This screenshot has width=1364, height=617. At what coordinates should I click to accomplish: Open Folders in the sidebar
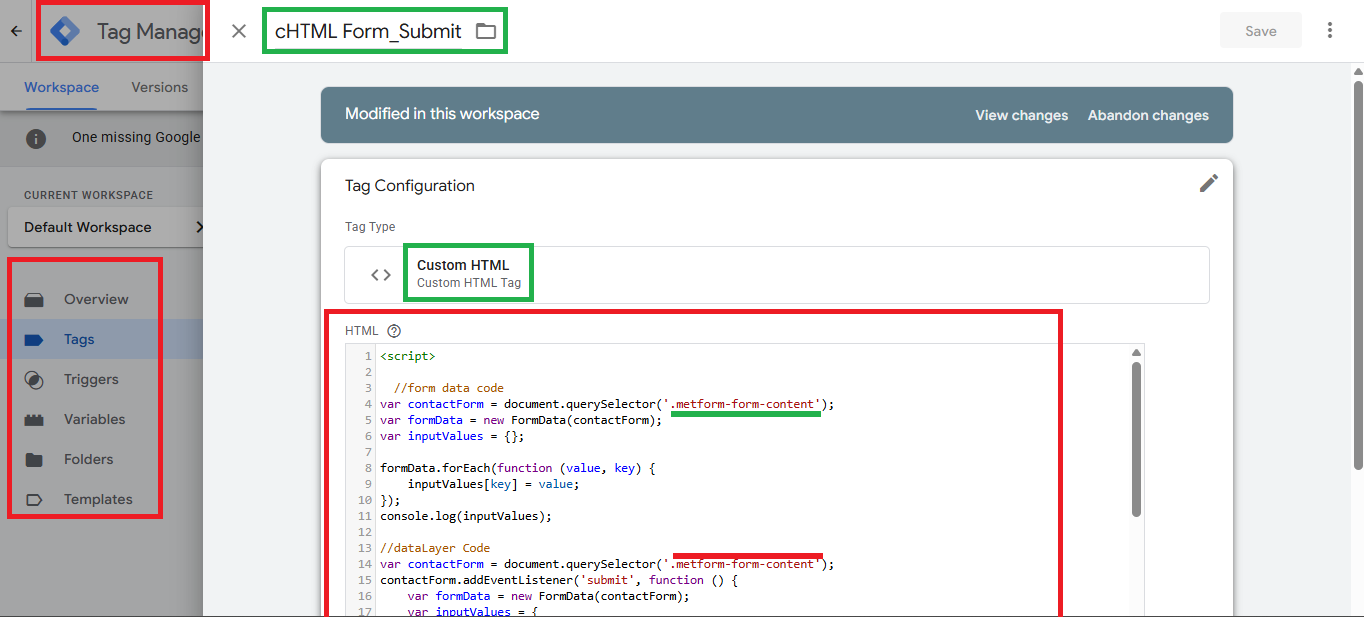(x=89, y=459)
